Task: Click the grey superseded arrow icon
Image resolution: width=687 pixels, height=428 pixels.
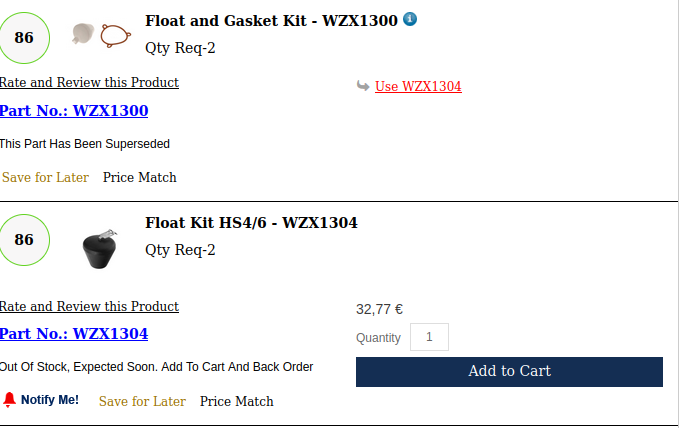Action: (363, 86)
